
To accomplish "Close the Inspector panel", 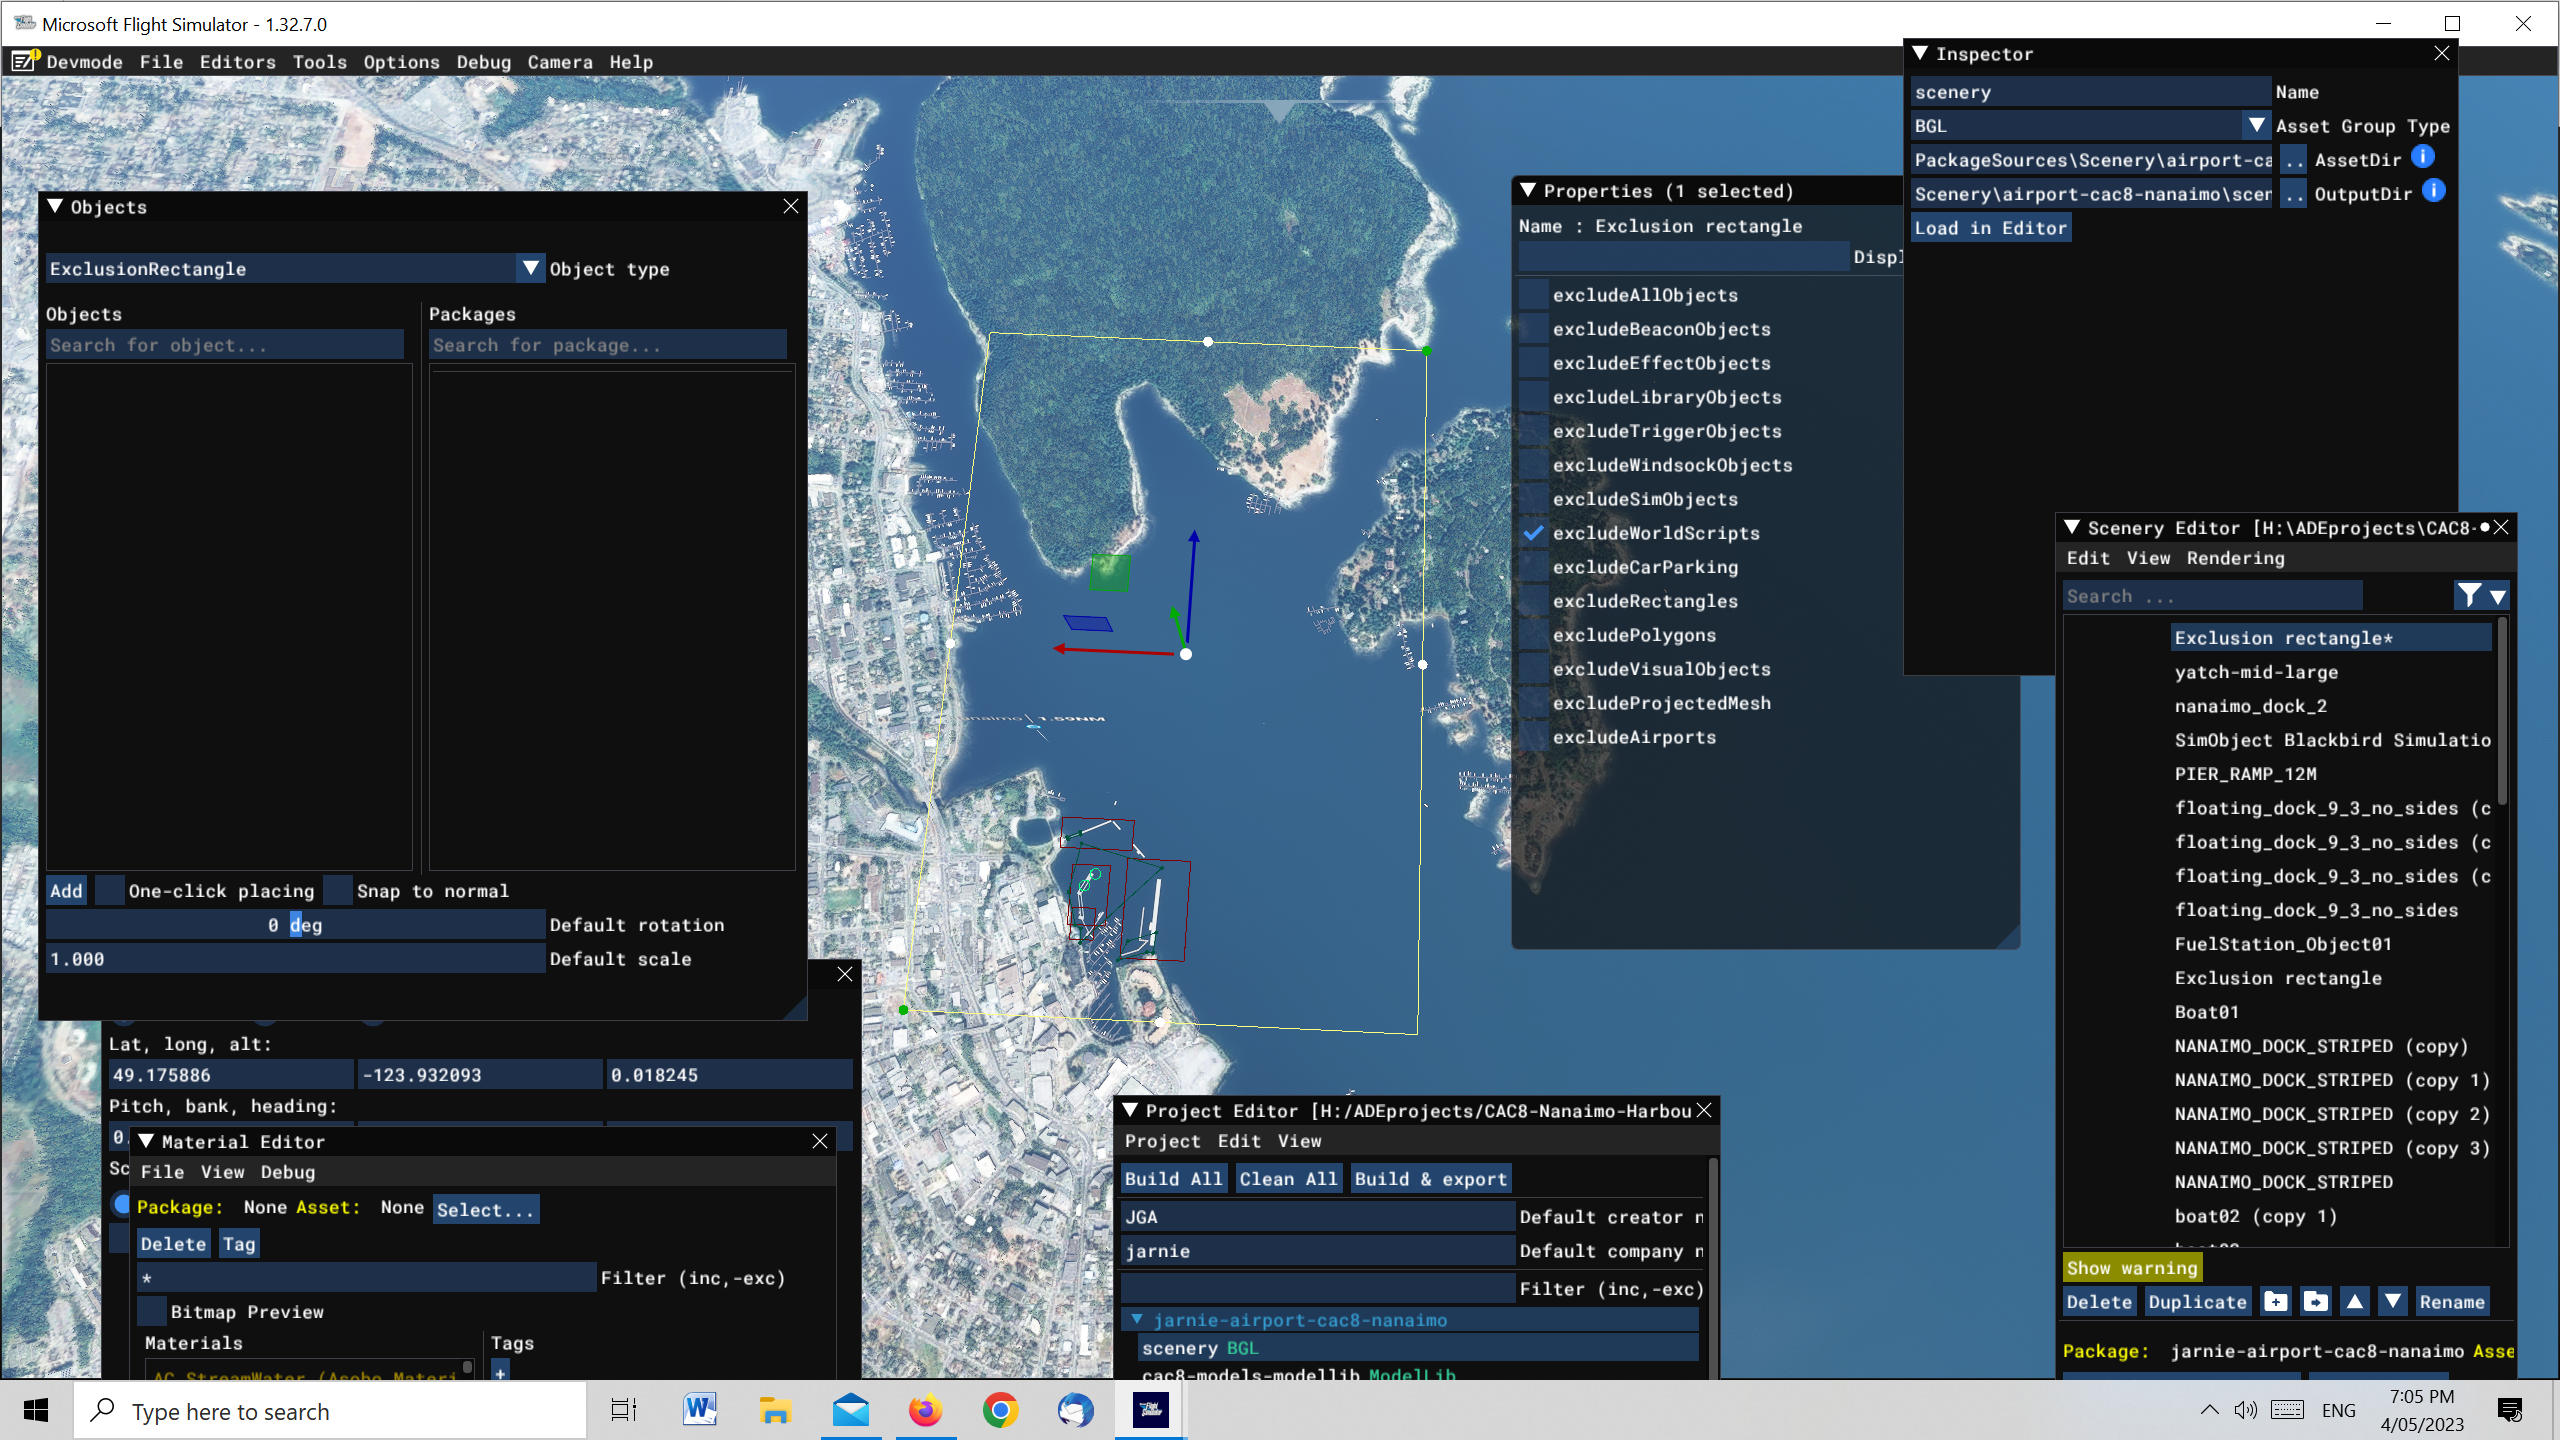I will pyautogui.click(x=2442, y=54).
